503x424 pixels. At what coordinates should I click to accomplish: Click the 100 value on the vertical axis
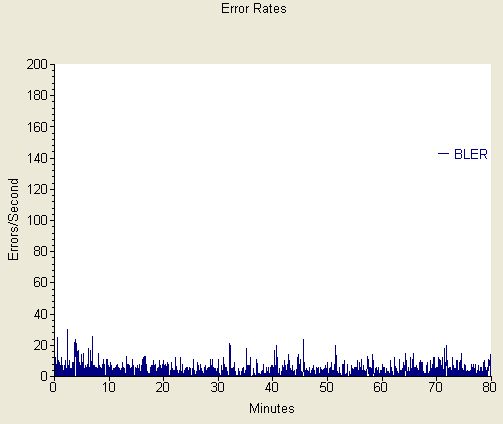point(37,220)
